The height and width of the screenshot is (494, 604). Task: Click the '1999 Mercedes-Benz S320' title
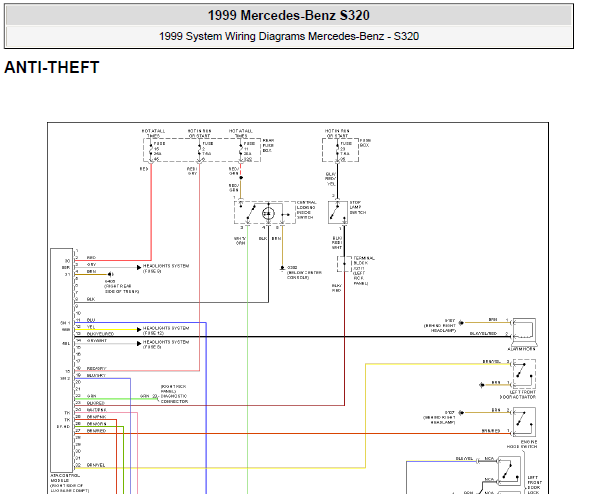tap(289, 15)
